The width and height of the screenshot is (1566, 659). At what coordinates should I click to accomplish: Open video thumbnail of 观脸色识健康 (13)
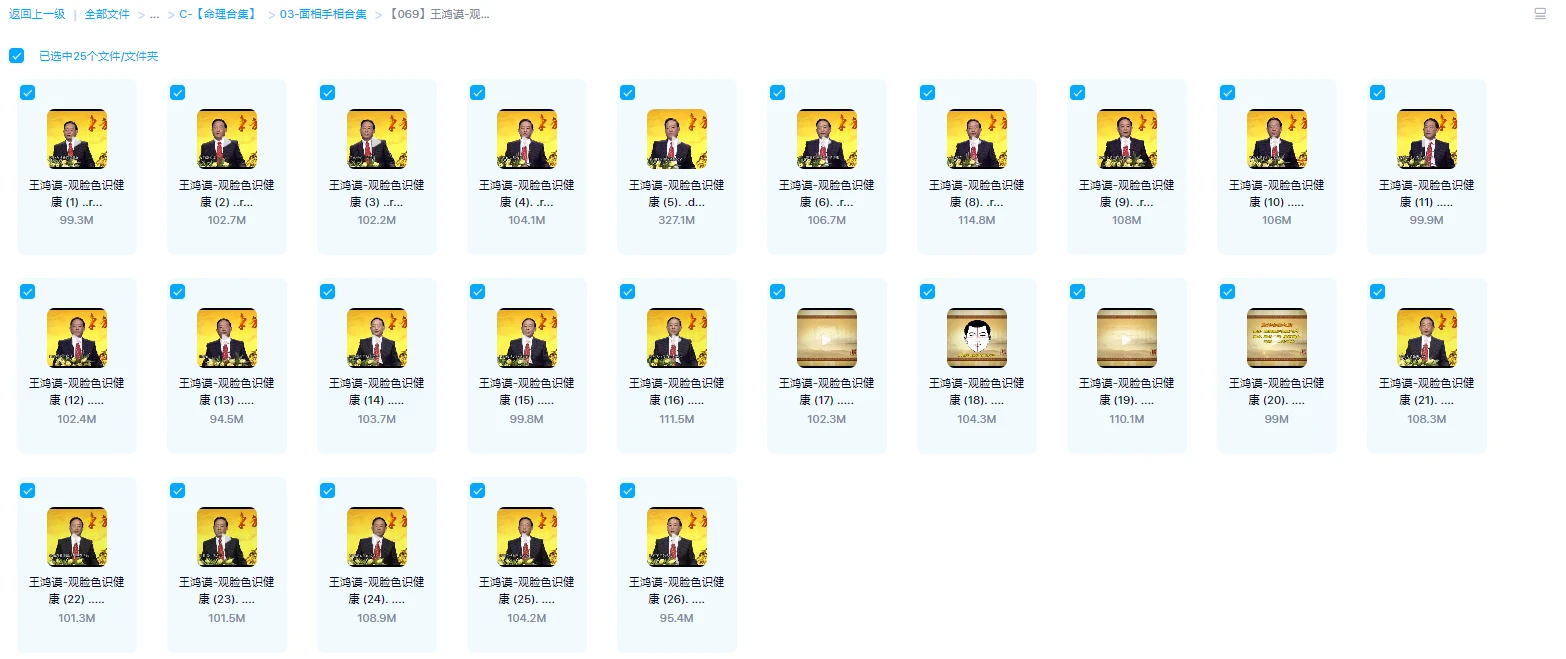point(227,338)
